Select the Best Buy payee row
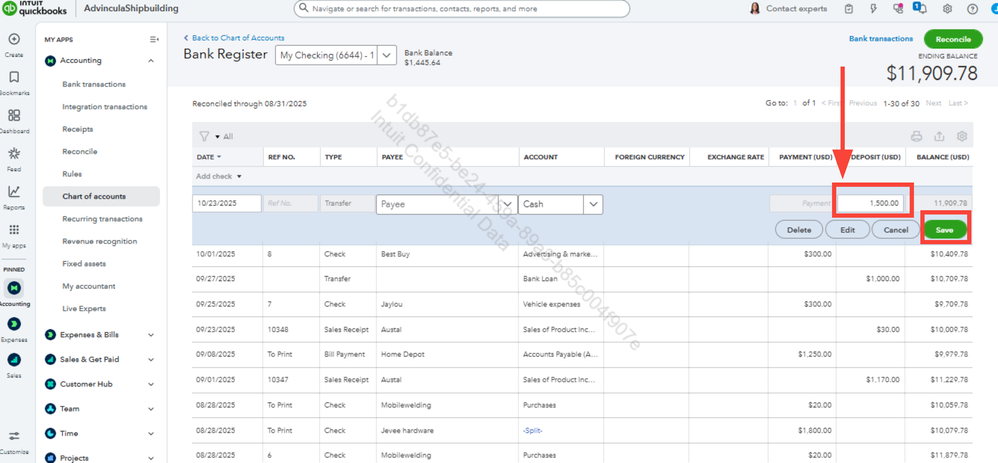The height and width of the screenshot is (463, 998). tap(582, 254)
